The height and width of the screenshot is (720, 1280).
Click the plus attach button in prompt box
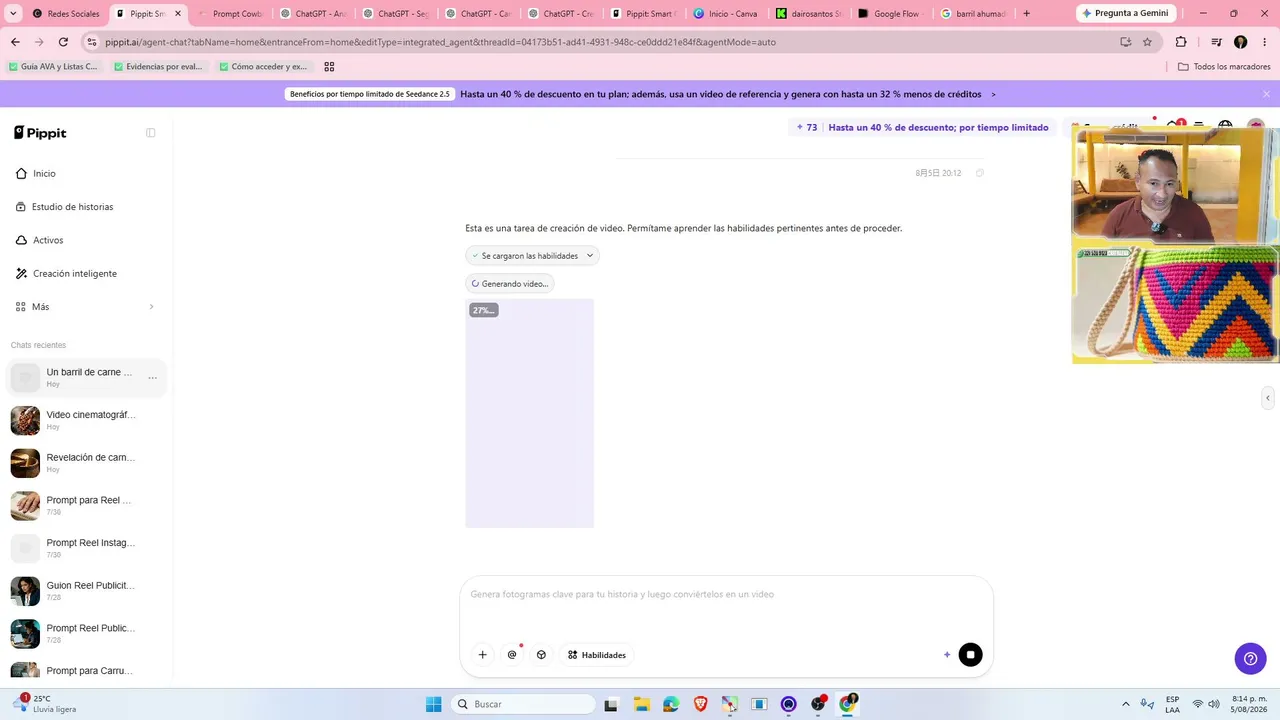tap(482, 655)
